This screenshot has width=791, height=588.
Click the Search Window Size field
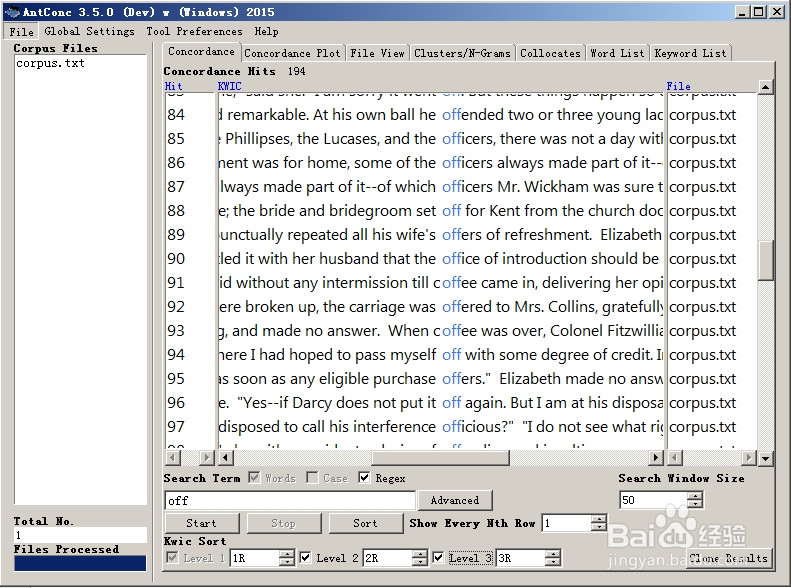tap(653, 500)
